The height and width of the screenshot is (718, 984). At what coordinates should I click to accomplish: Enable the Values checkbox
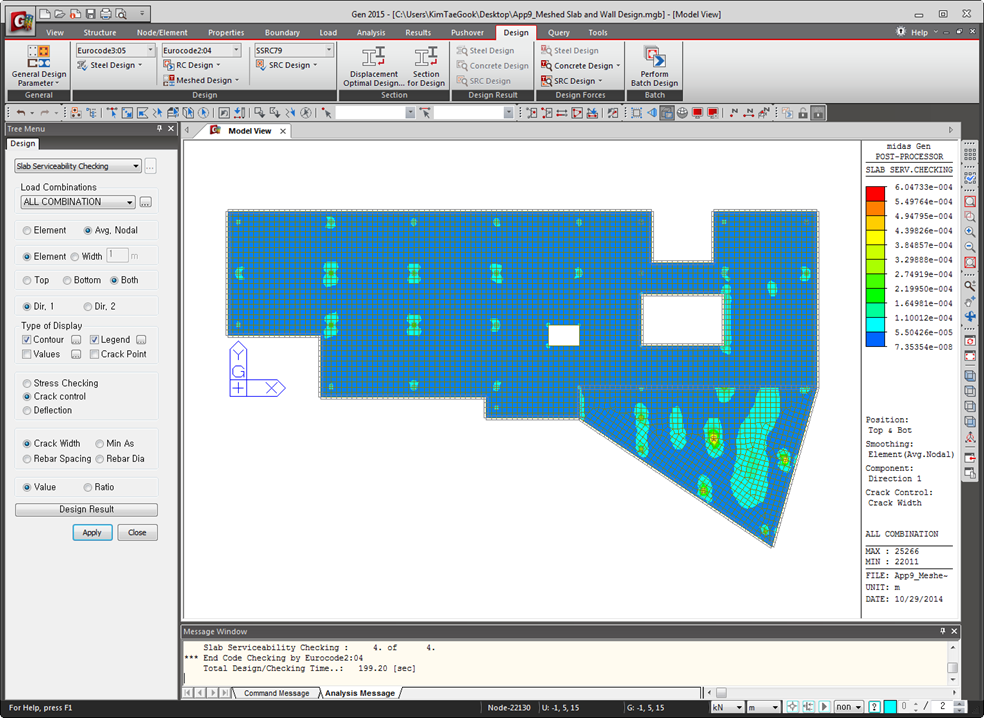[x=26, y=354]
